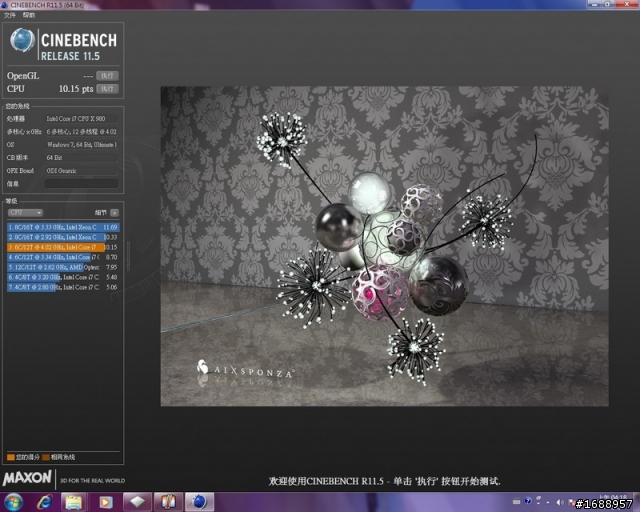This screenshot has width=640, height=512.
Task: Select rank 4 entry 6C/12T 3.34 GHz Core i7
Action: coord(63,257)
